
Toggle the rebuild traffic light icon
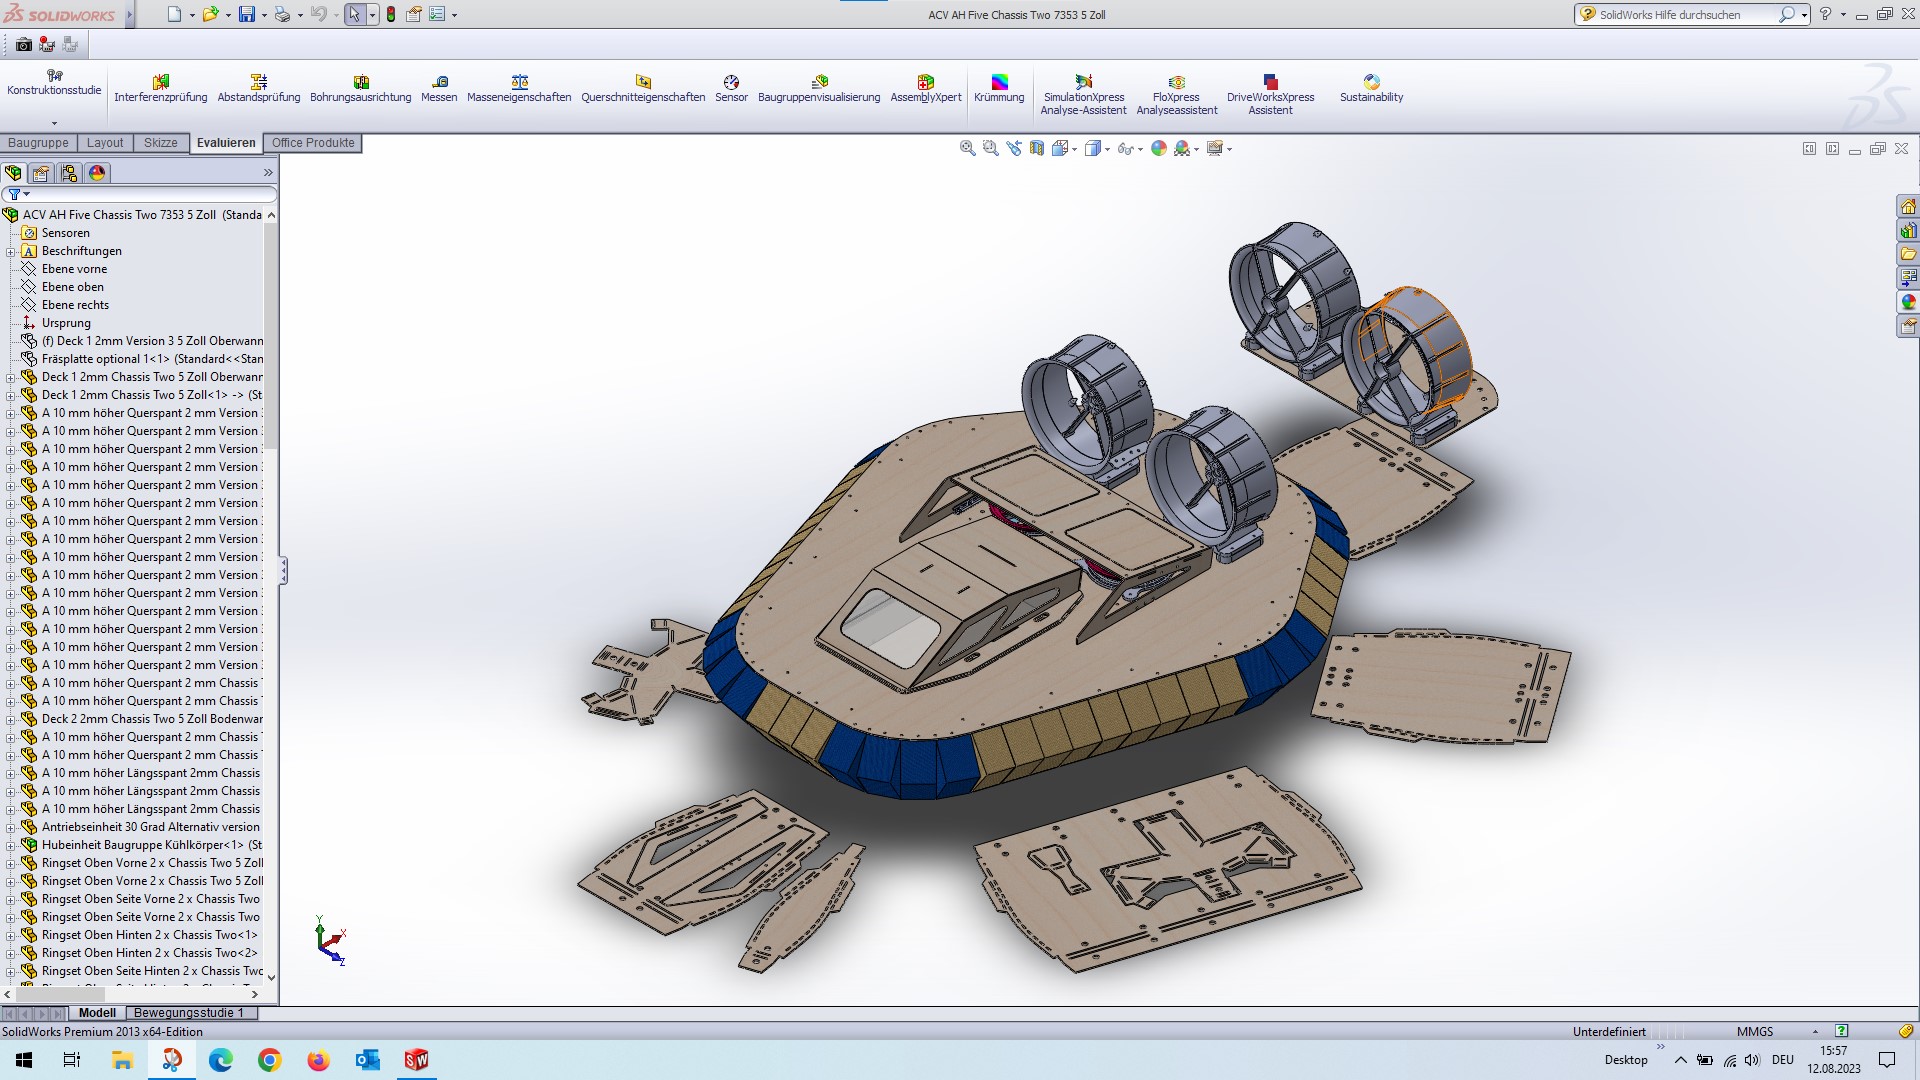click(390, 15)
